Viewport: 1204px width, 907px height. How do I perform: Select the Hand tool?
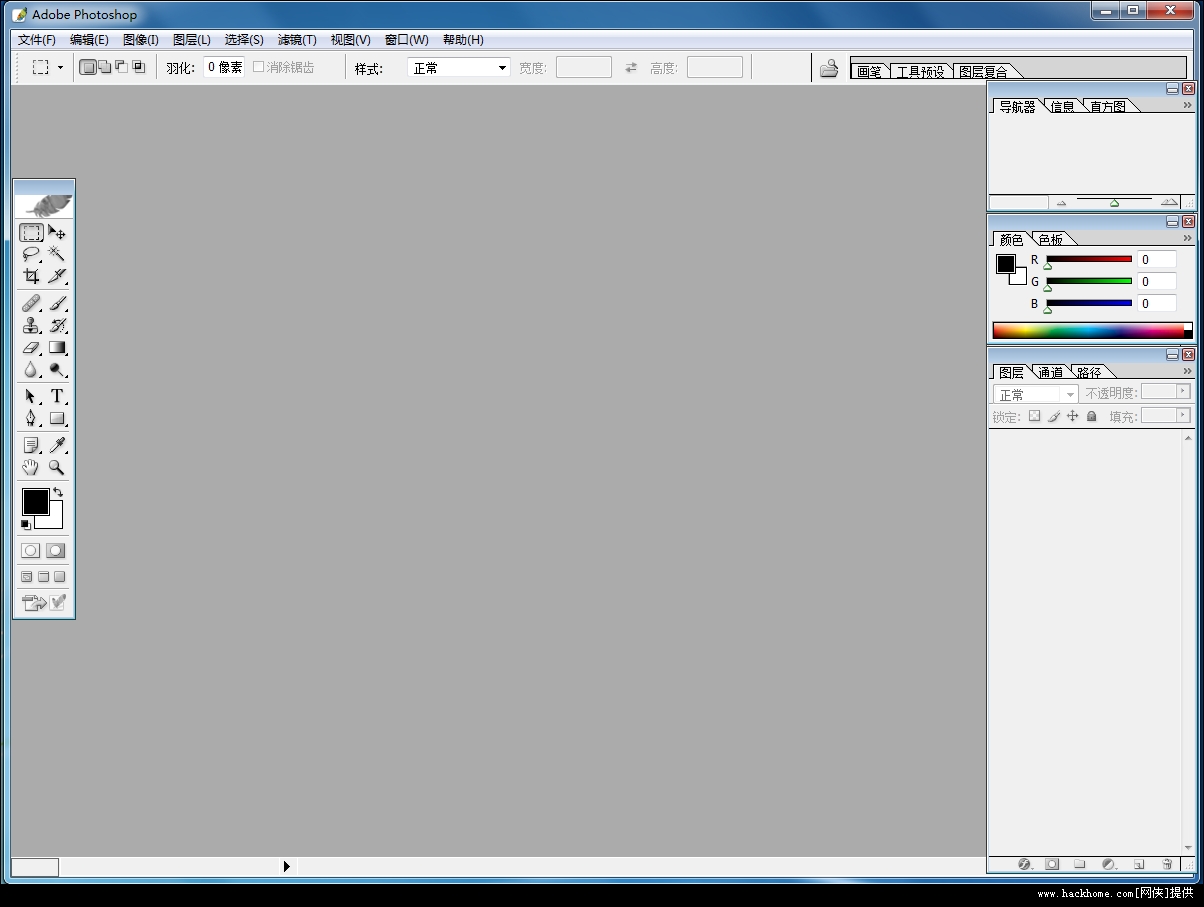point(32,467)
